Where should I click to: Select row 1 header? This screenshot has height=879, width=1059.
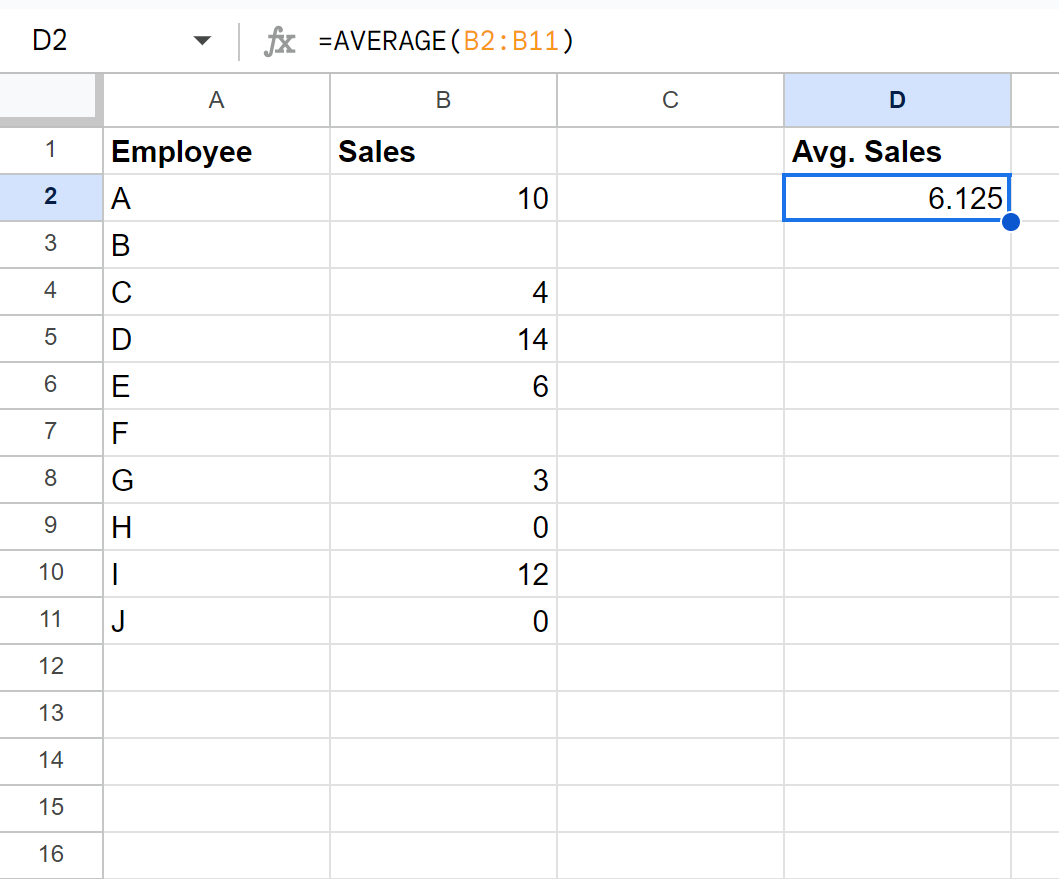[51, 151]
